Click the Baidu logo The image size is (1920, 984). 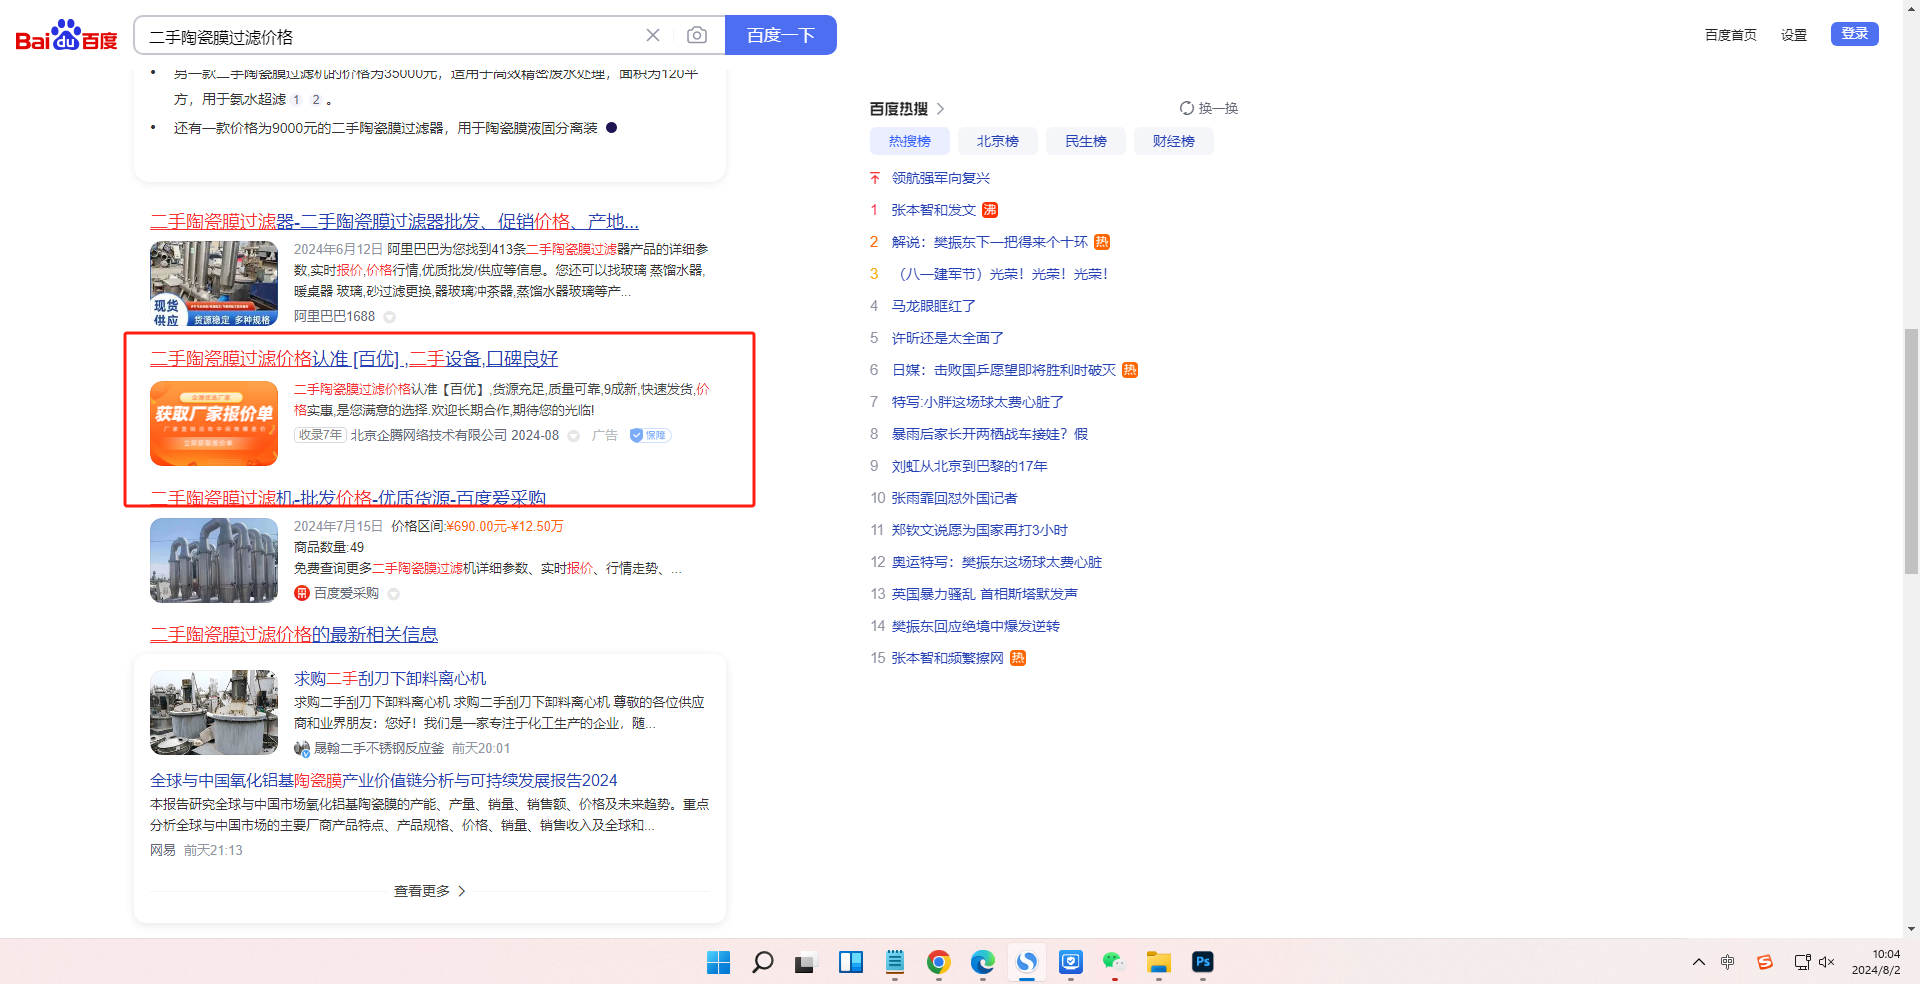point(66,36)
